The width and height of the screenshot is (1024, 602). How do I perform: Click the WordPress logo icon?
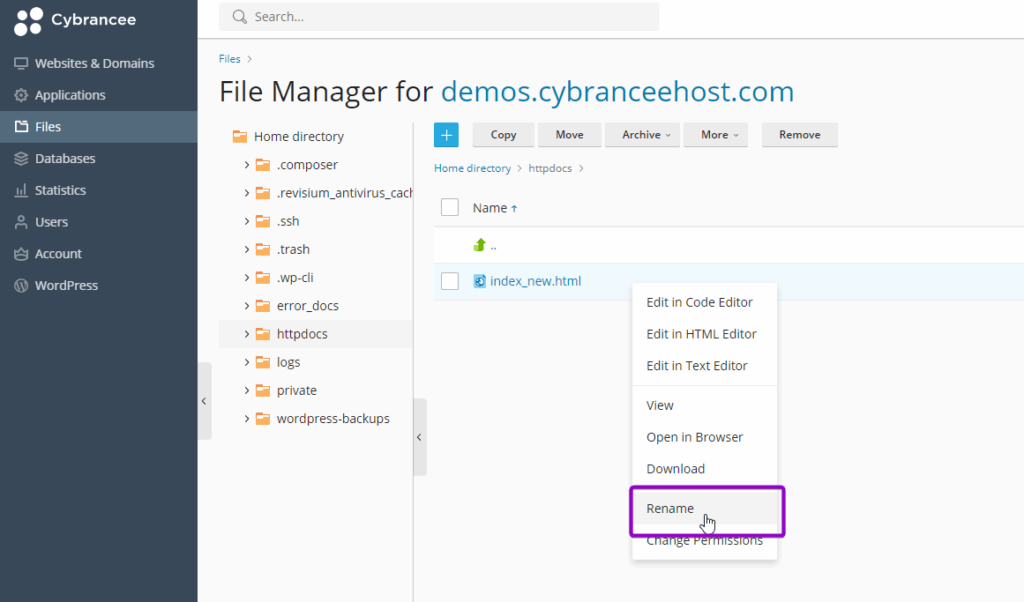(21, 285)
